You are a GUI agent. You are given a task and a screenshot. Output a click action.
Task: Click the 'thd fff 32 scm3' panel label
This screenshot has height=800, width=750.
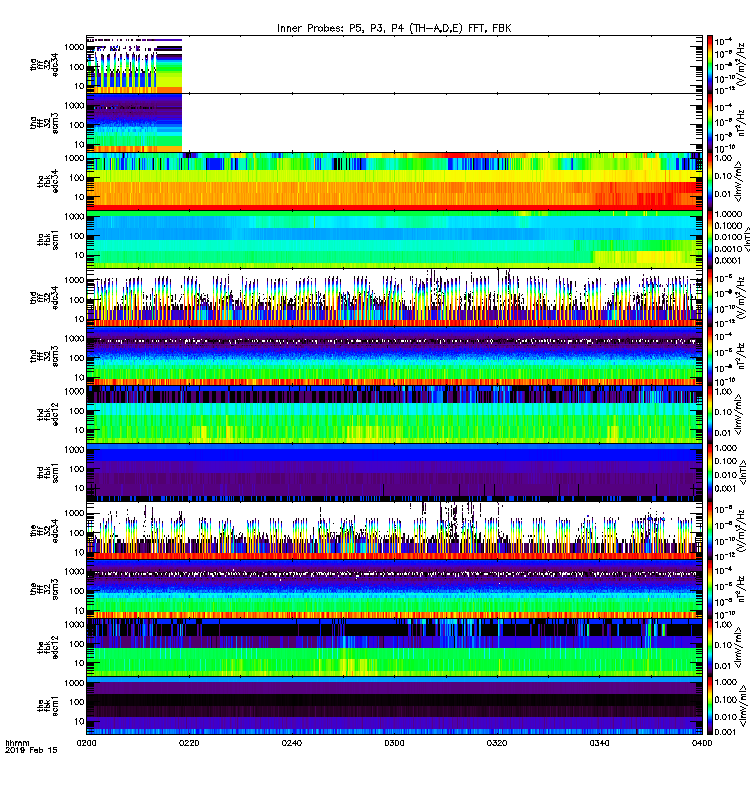(44, 356)
